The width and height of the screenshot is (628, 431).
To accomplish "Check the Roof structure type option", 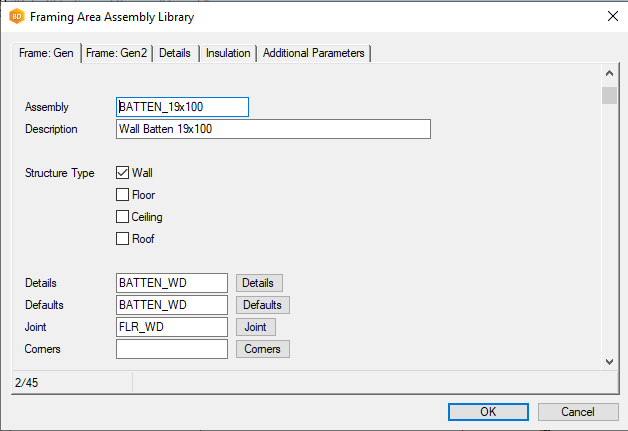I will tap(123, 239).
